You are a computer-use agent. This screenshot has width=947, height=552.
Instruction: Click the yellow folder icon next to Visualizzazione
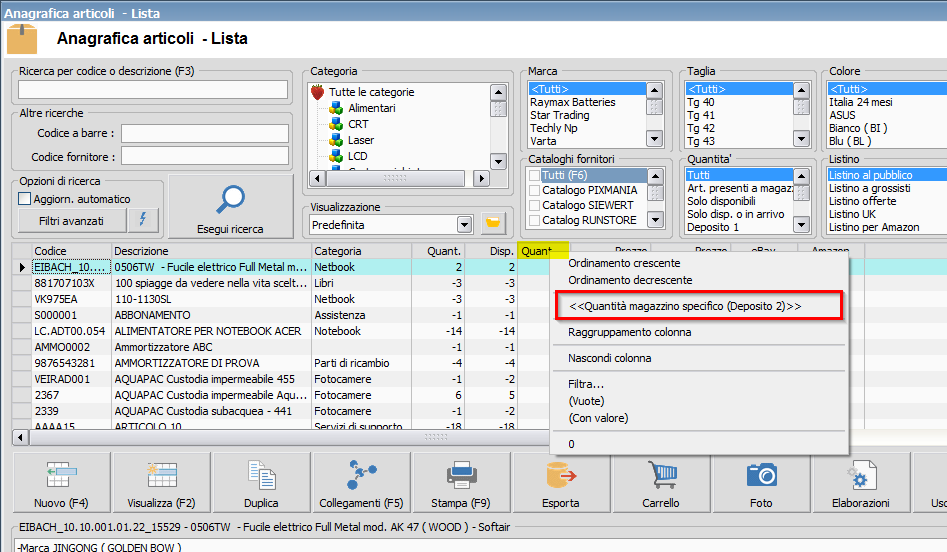(x=493, y=223)
